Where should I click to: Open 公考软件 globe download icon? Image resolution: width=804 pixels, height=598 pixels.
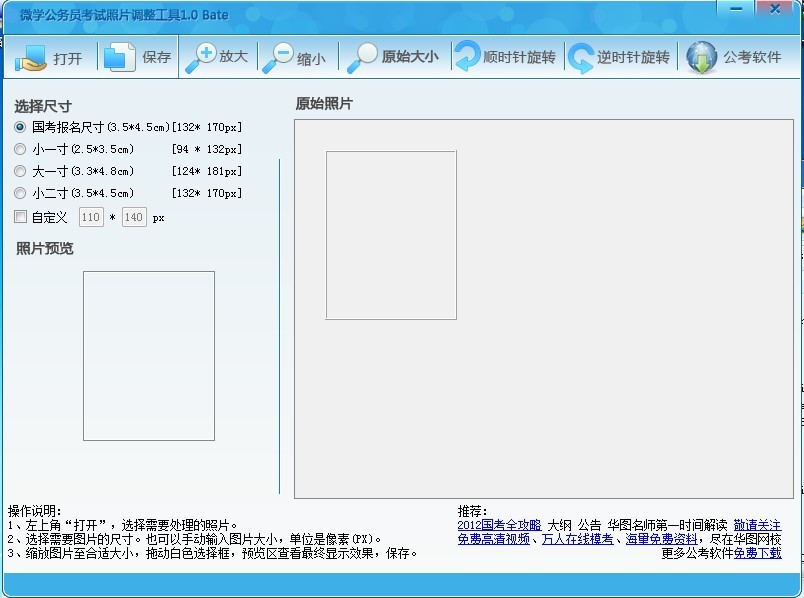click(x=701, y=57)
